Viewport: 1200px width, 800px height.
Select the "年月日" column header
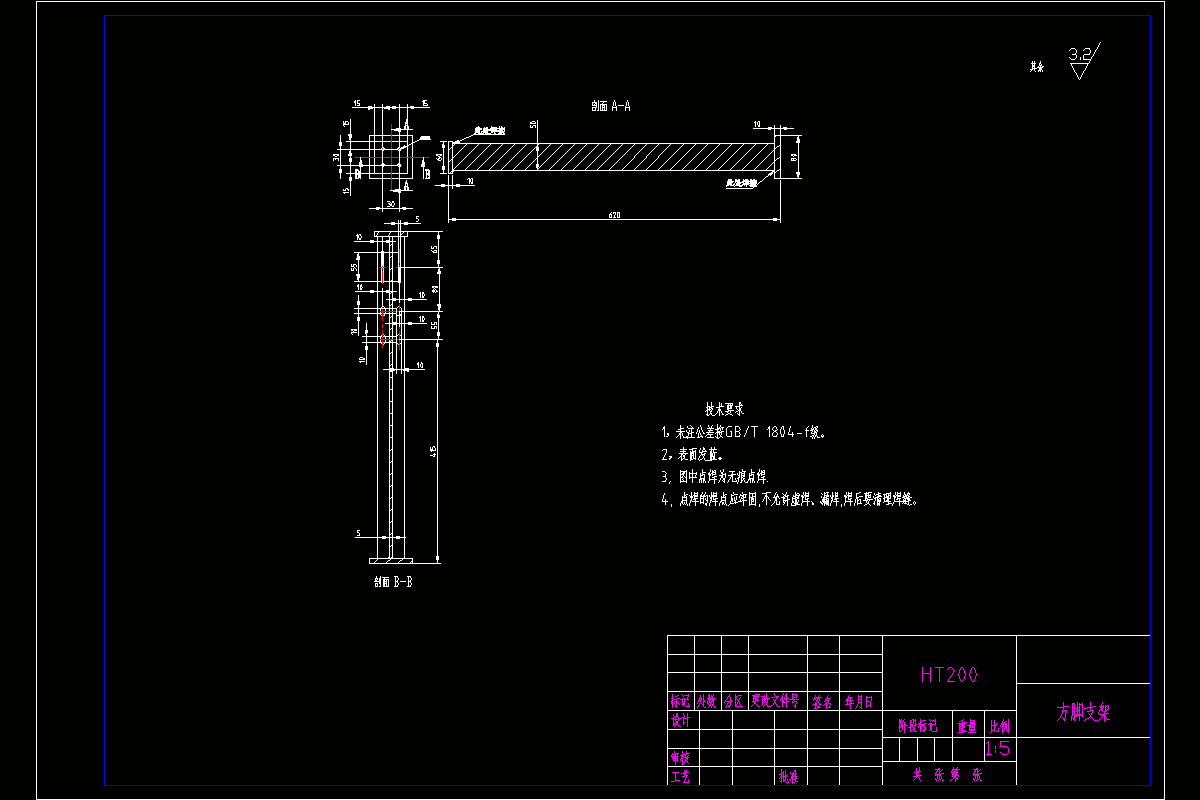point(859,702)
